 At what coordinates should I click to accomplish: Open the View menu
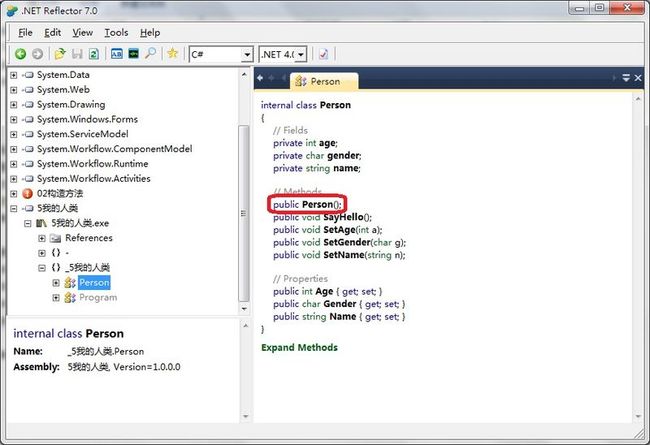click(82, 32)
